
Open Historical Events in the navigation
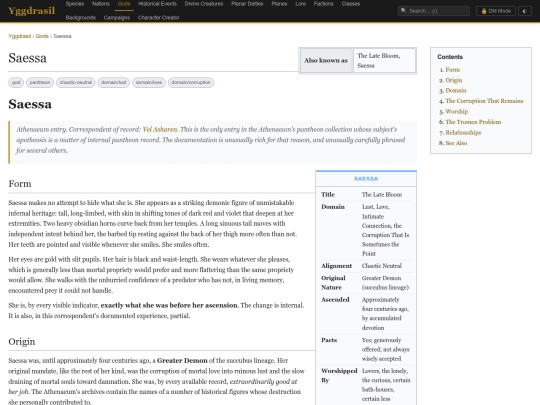[x=157, y=4]
